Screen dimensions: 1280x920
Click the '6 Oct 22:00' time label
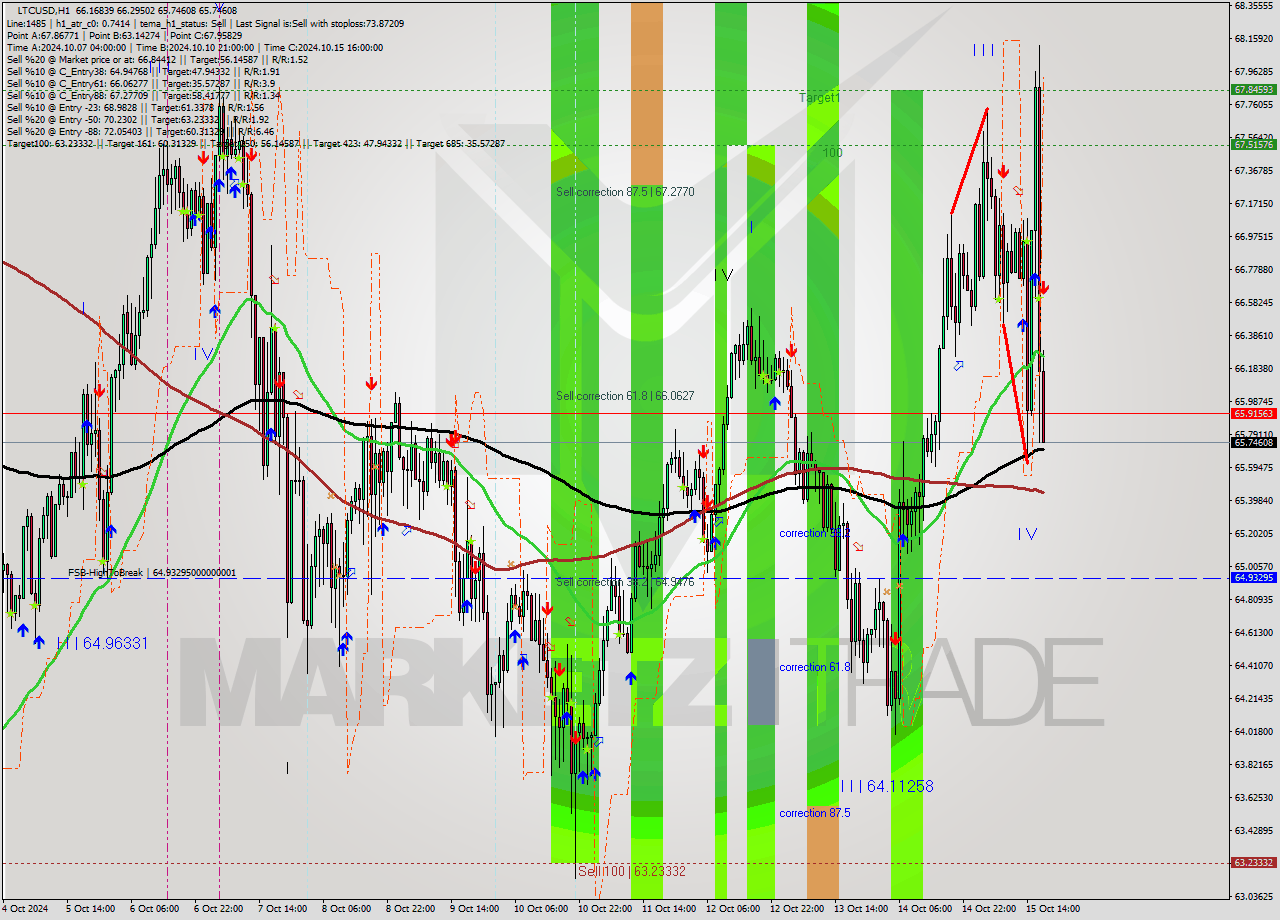pos(218,909)
